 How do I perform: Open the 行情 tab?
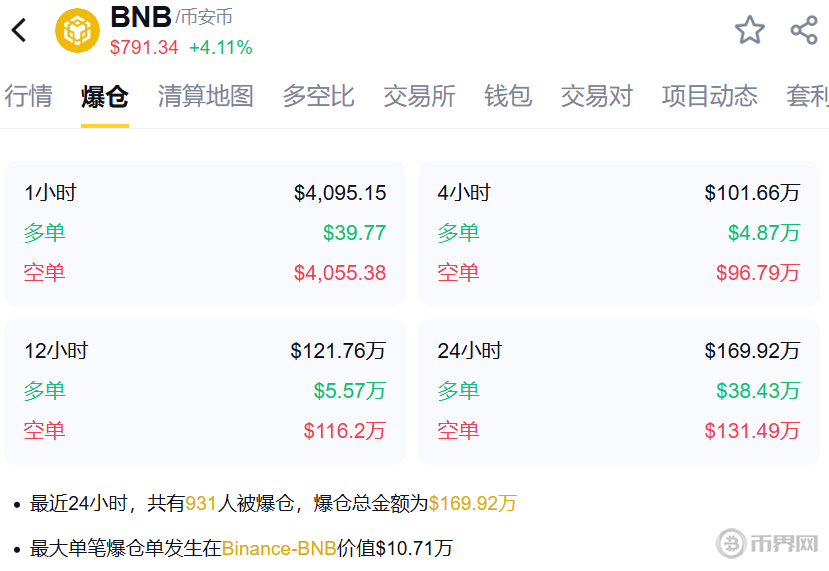pos(28,96)
